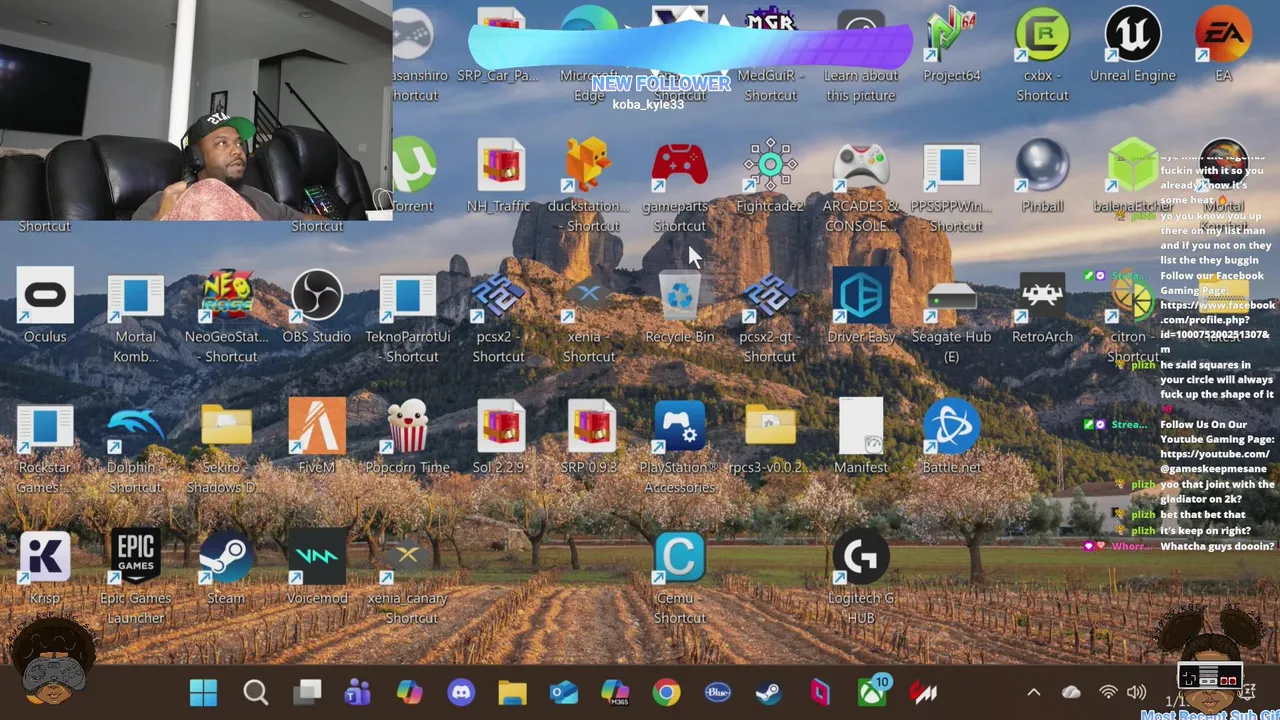Launch OBS Studio from desktop

point(317,296)
